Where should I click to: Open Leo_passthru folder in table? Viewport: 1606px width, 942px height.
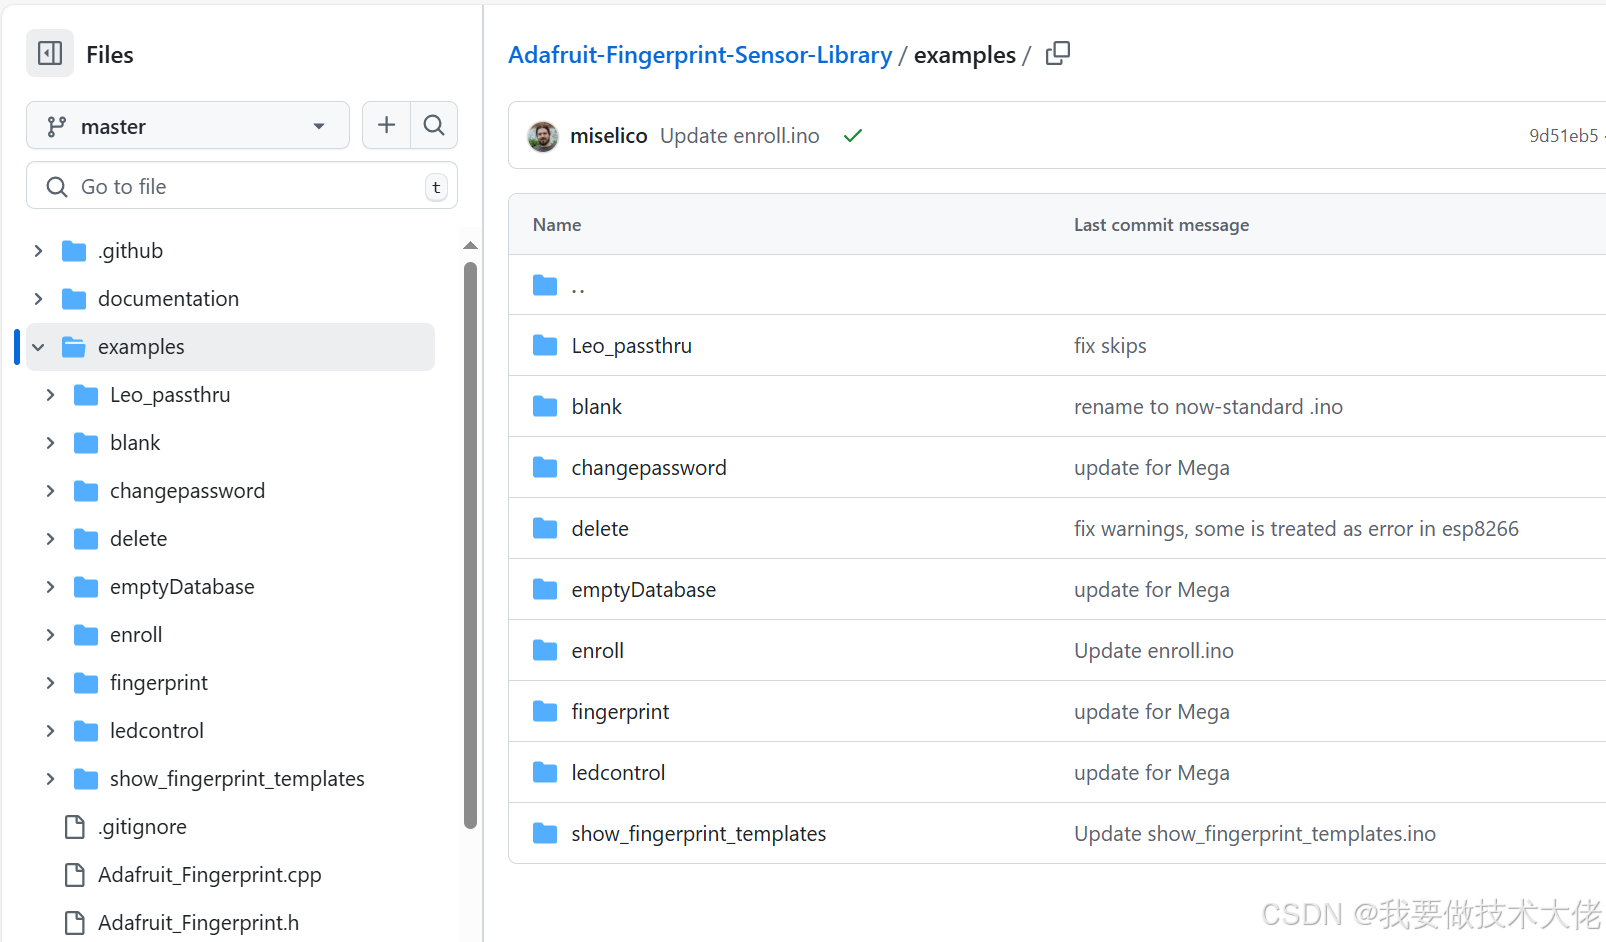click(x=632, y=346)
